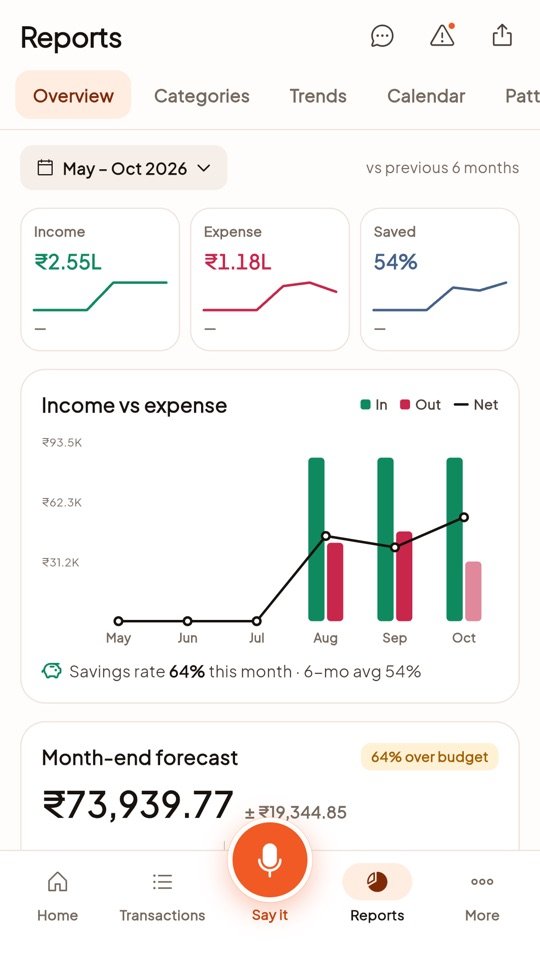Toggle the green In legend series
The image size is (540, 960).
(373, 405)
